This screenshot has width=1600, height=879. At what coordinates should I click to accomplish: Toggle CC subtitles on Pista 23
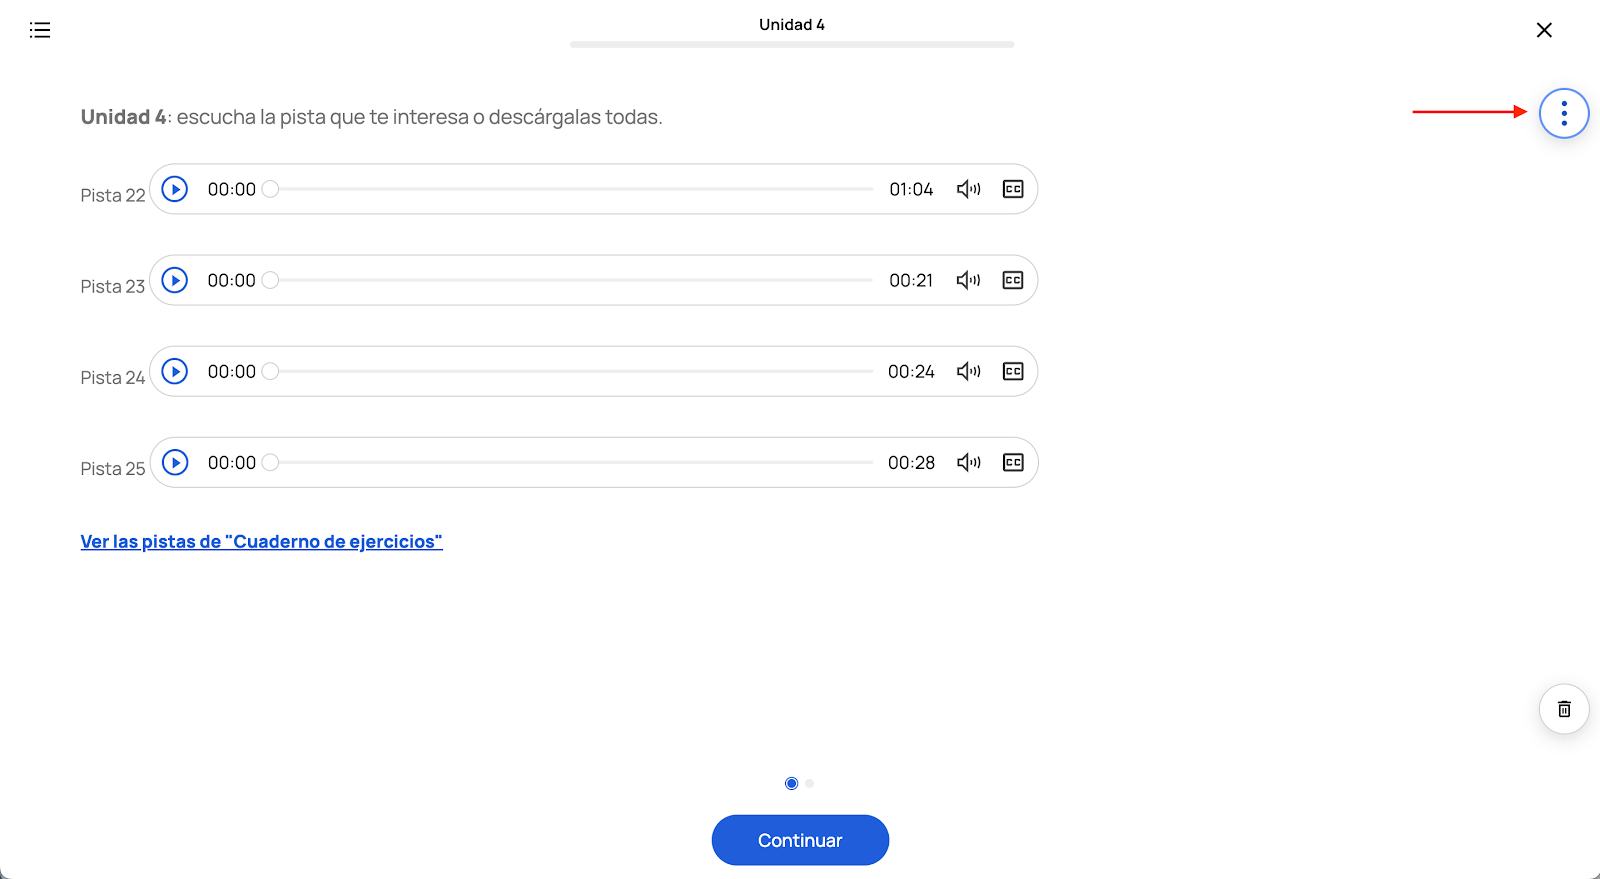pos(1013,280)
